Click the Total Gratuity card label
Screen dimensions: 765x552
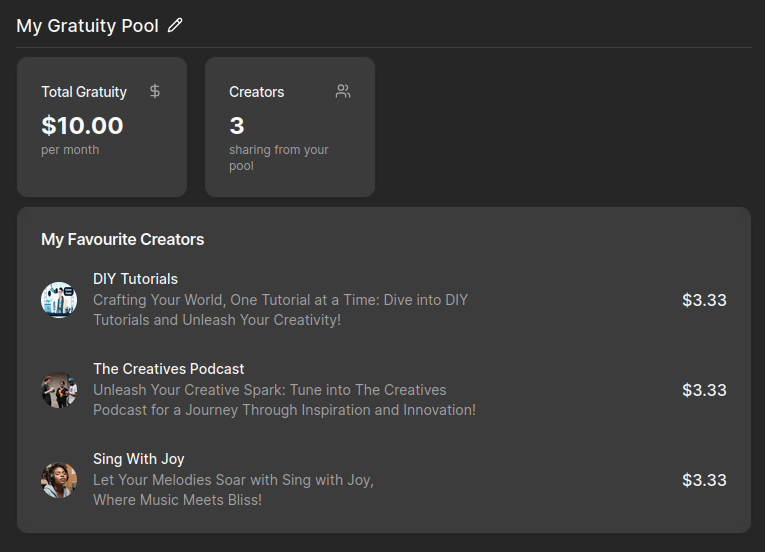tap(84, 92)
